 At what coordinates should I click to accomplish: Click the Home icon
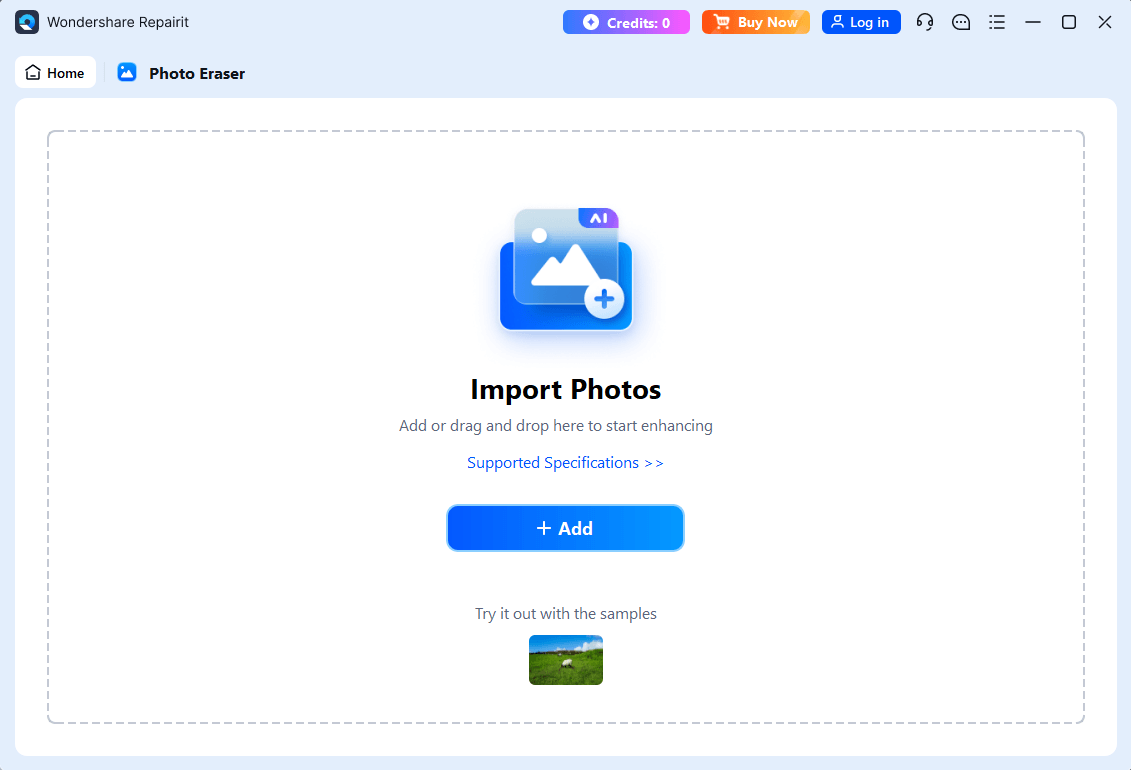coord(31,72)
